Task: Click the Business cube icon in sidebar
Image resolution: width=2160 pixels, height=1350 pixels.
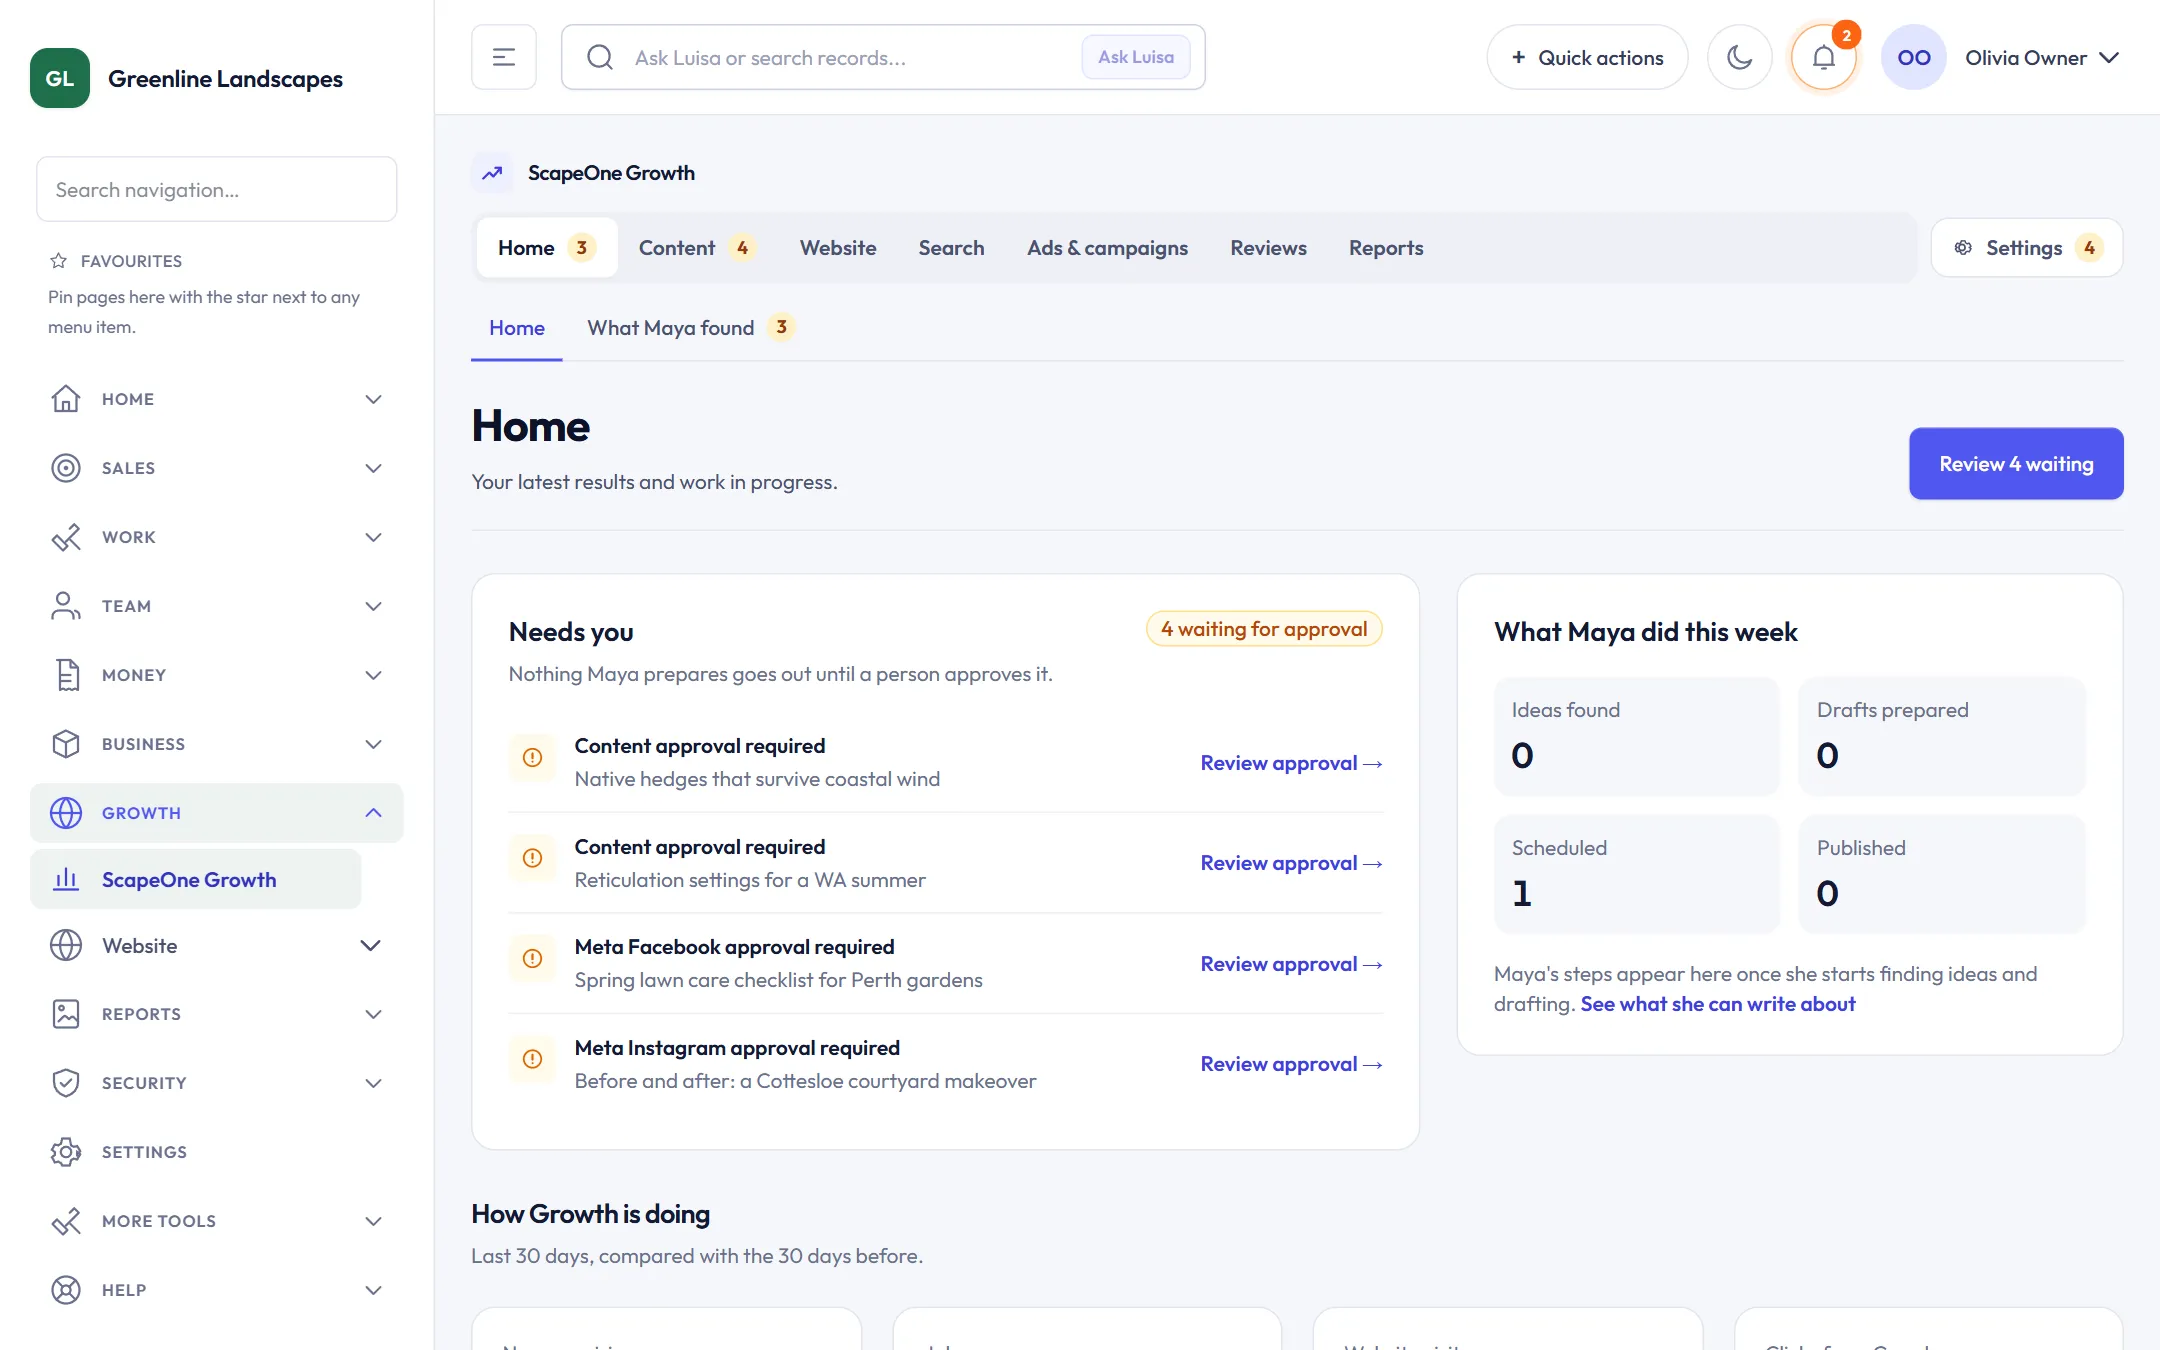Action: tap(66, 744)
